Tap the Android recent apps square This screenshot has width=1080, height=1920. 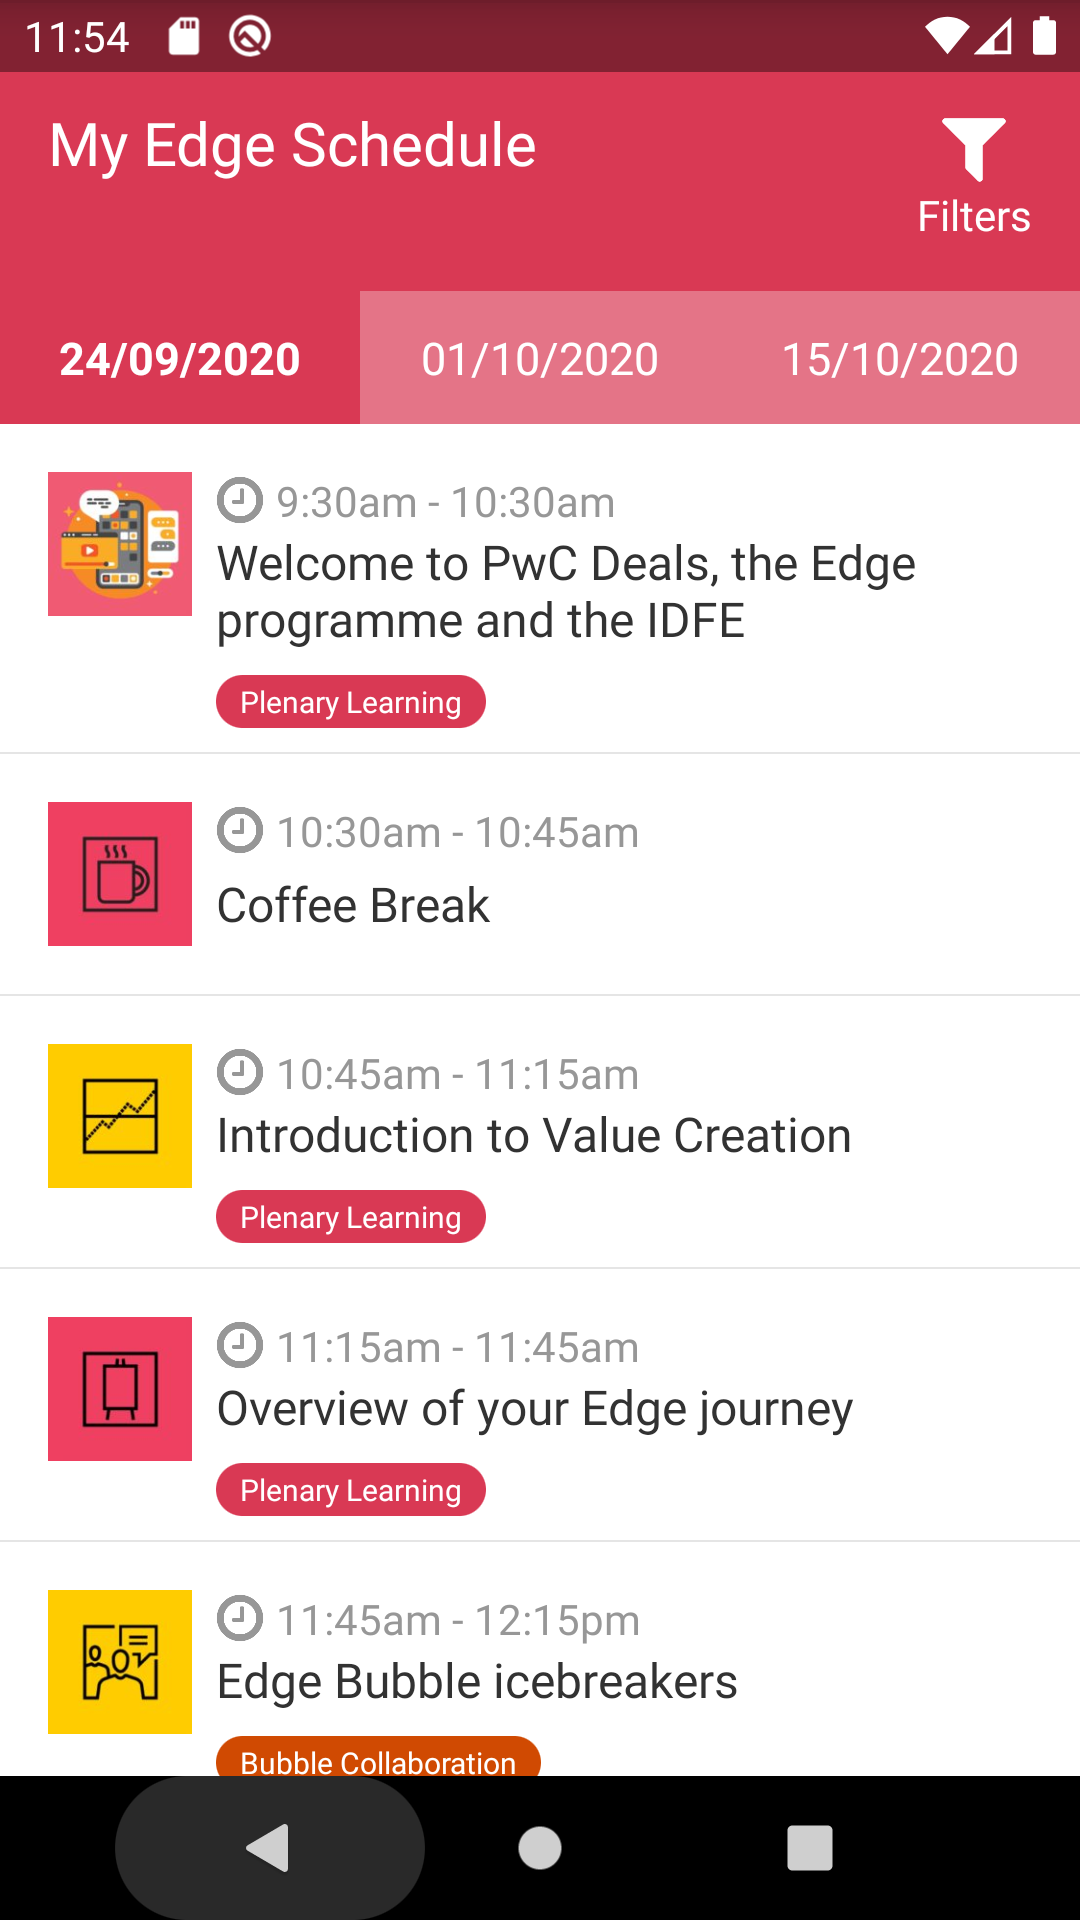(810, 1848)
